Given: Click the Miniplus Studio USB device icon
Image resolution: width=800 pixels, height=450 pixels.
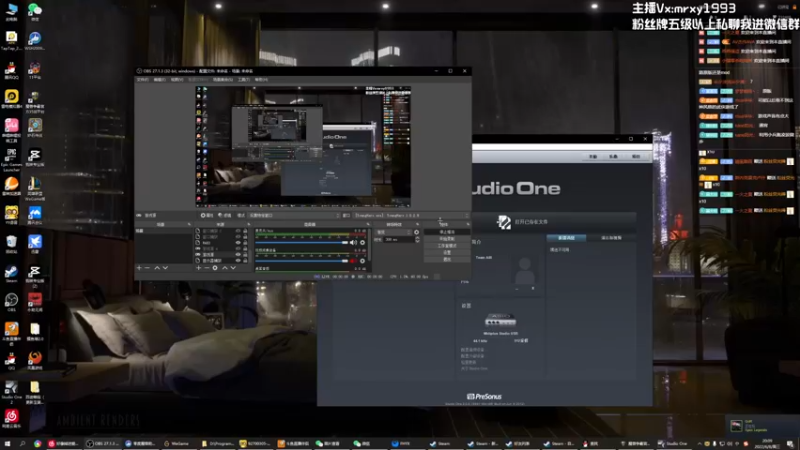Looking at the screenshot, I should 501,320.
